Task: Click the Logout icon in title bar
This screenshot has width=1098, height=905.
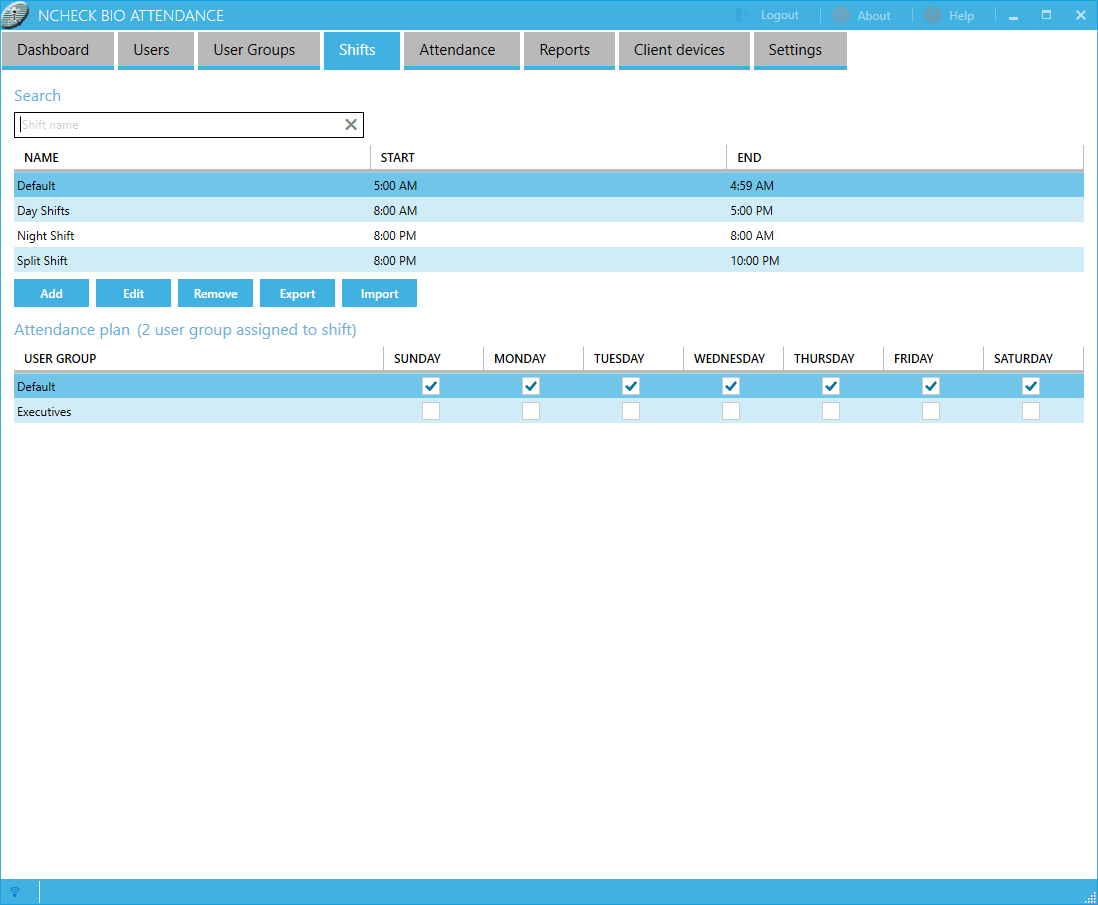Action: point(743,15)
